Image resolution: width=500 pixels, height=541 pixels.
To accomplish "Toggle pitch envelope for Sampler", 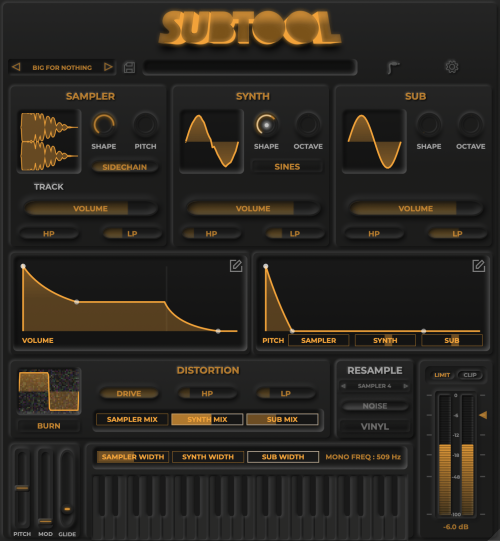I will click(x=318, y=341).
